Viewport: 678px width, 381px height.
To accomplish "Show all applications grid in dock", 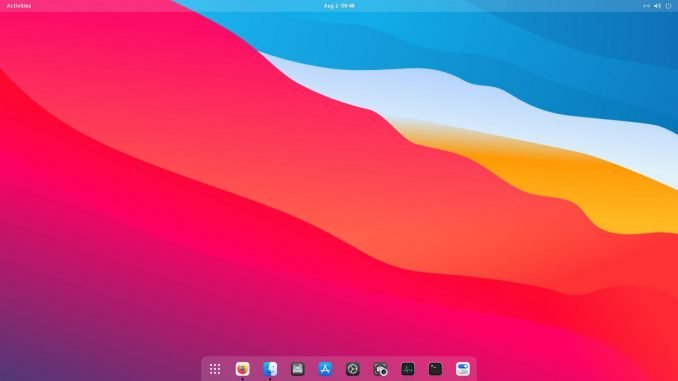I will click(215, 369).
